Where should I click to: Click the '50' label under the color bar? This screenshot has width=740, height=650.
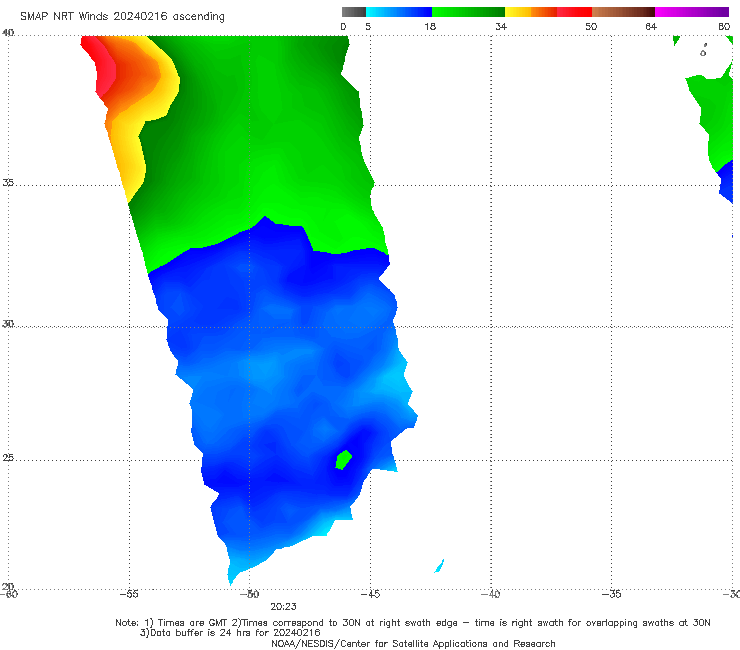coord(591,26)
